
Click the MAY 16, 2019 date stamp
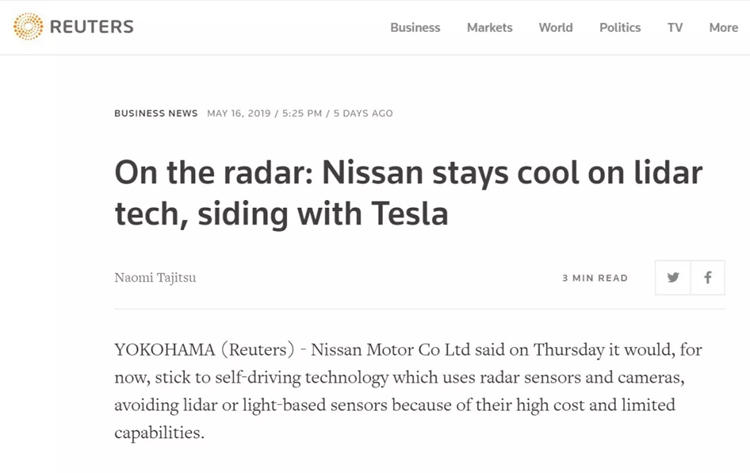click(x=239, y=113)
